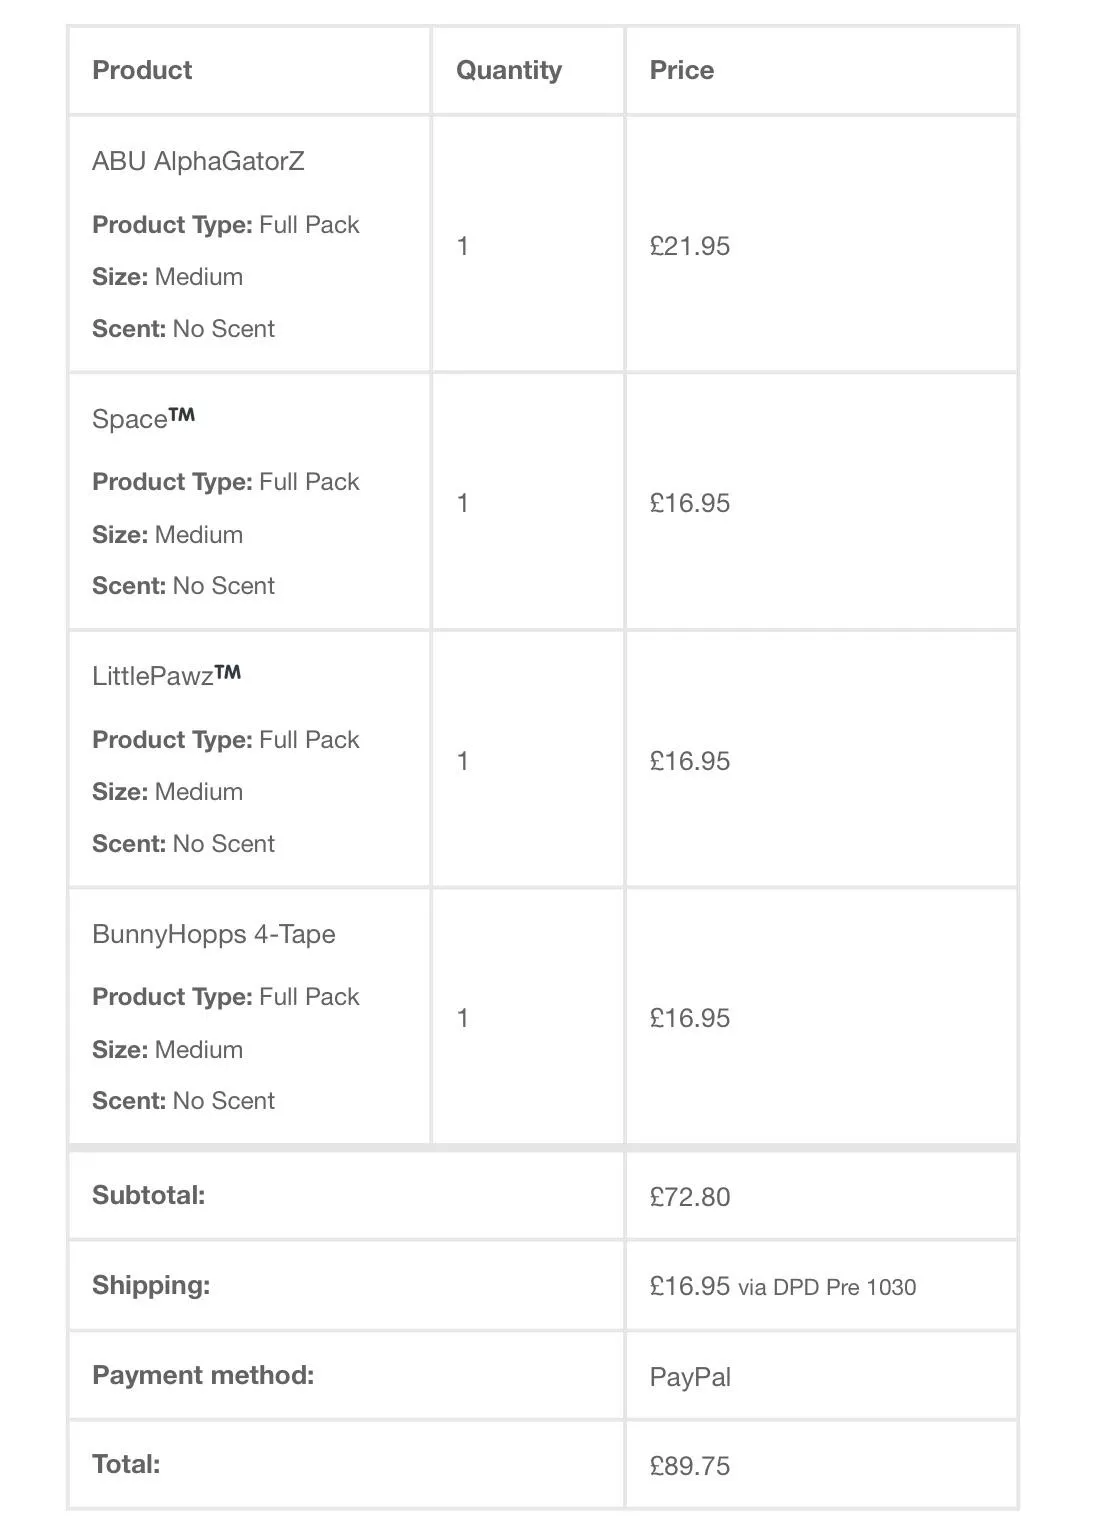Click the Total label
This screenshot has width=1097, height=1520.
pos(126,1464)
